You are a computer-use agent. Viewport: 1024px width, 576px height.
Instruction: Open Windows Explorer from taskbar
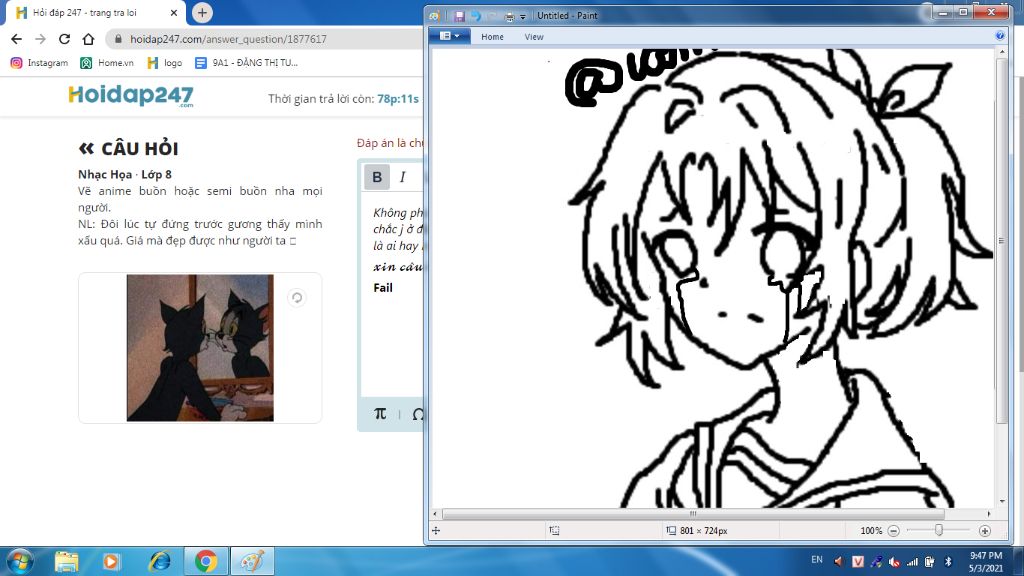point(67,562)
